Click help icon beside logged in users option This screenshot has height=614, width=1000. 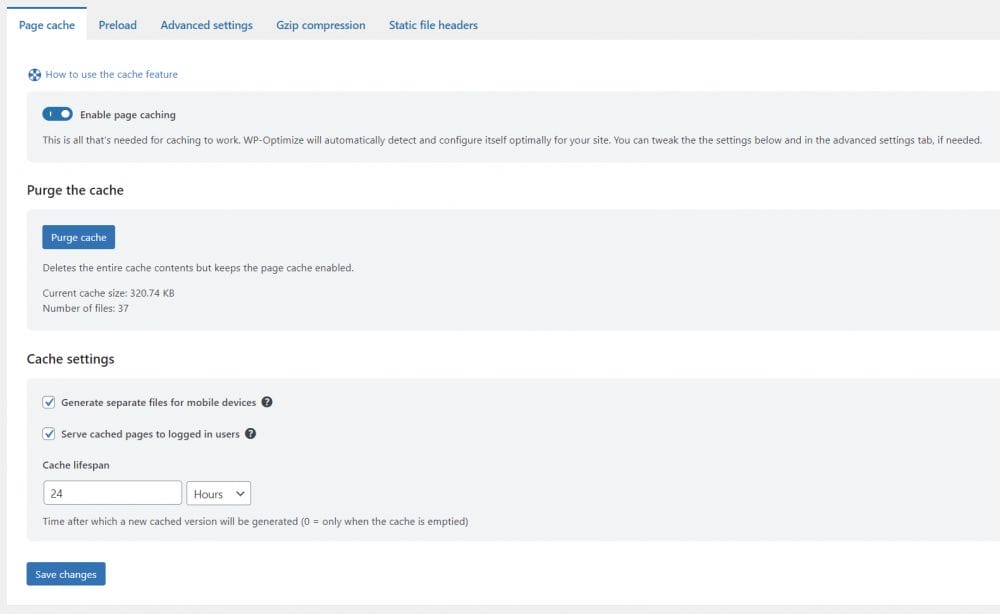coord(250,434)
